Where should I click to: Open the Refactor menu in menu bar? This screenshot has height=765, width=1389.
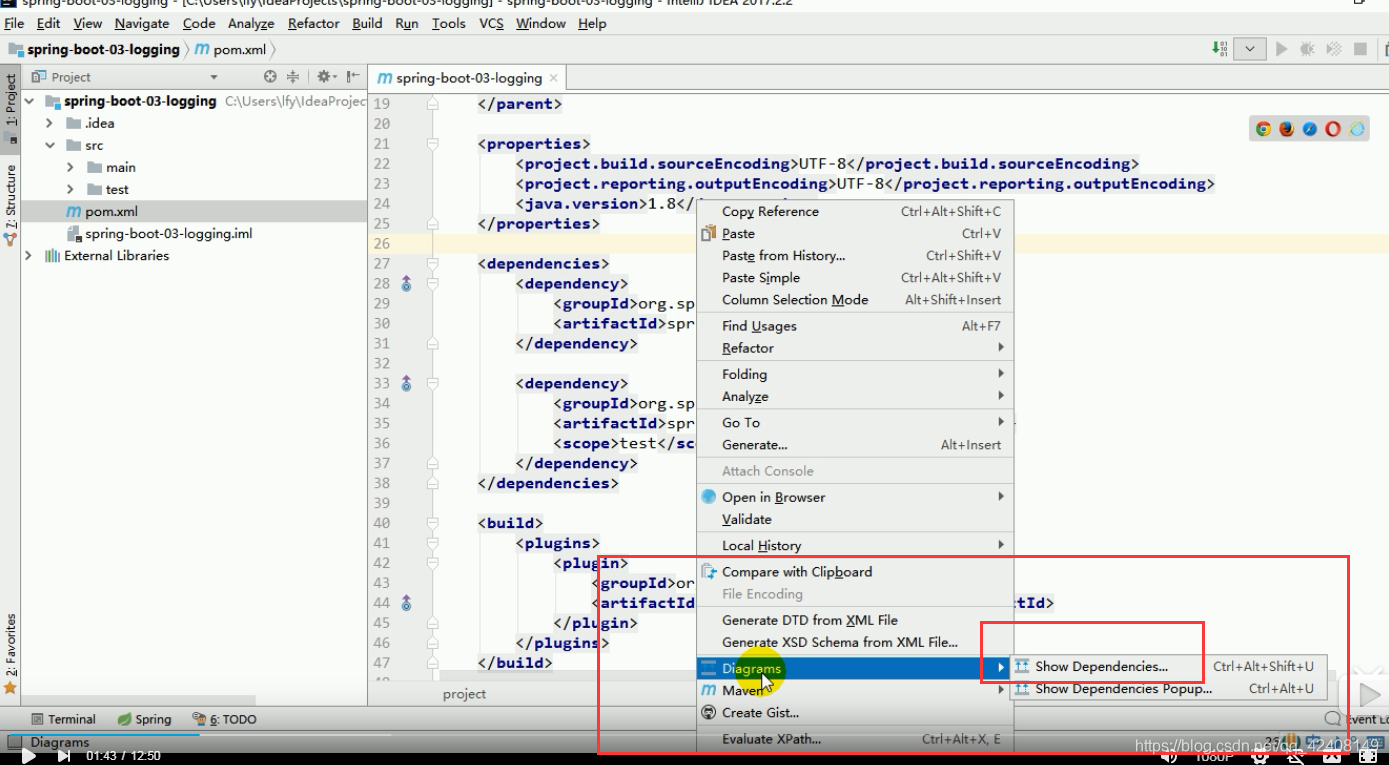pyautogui.click(x=314, y=23)
